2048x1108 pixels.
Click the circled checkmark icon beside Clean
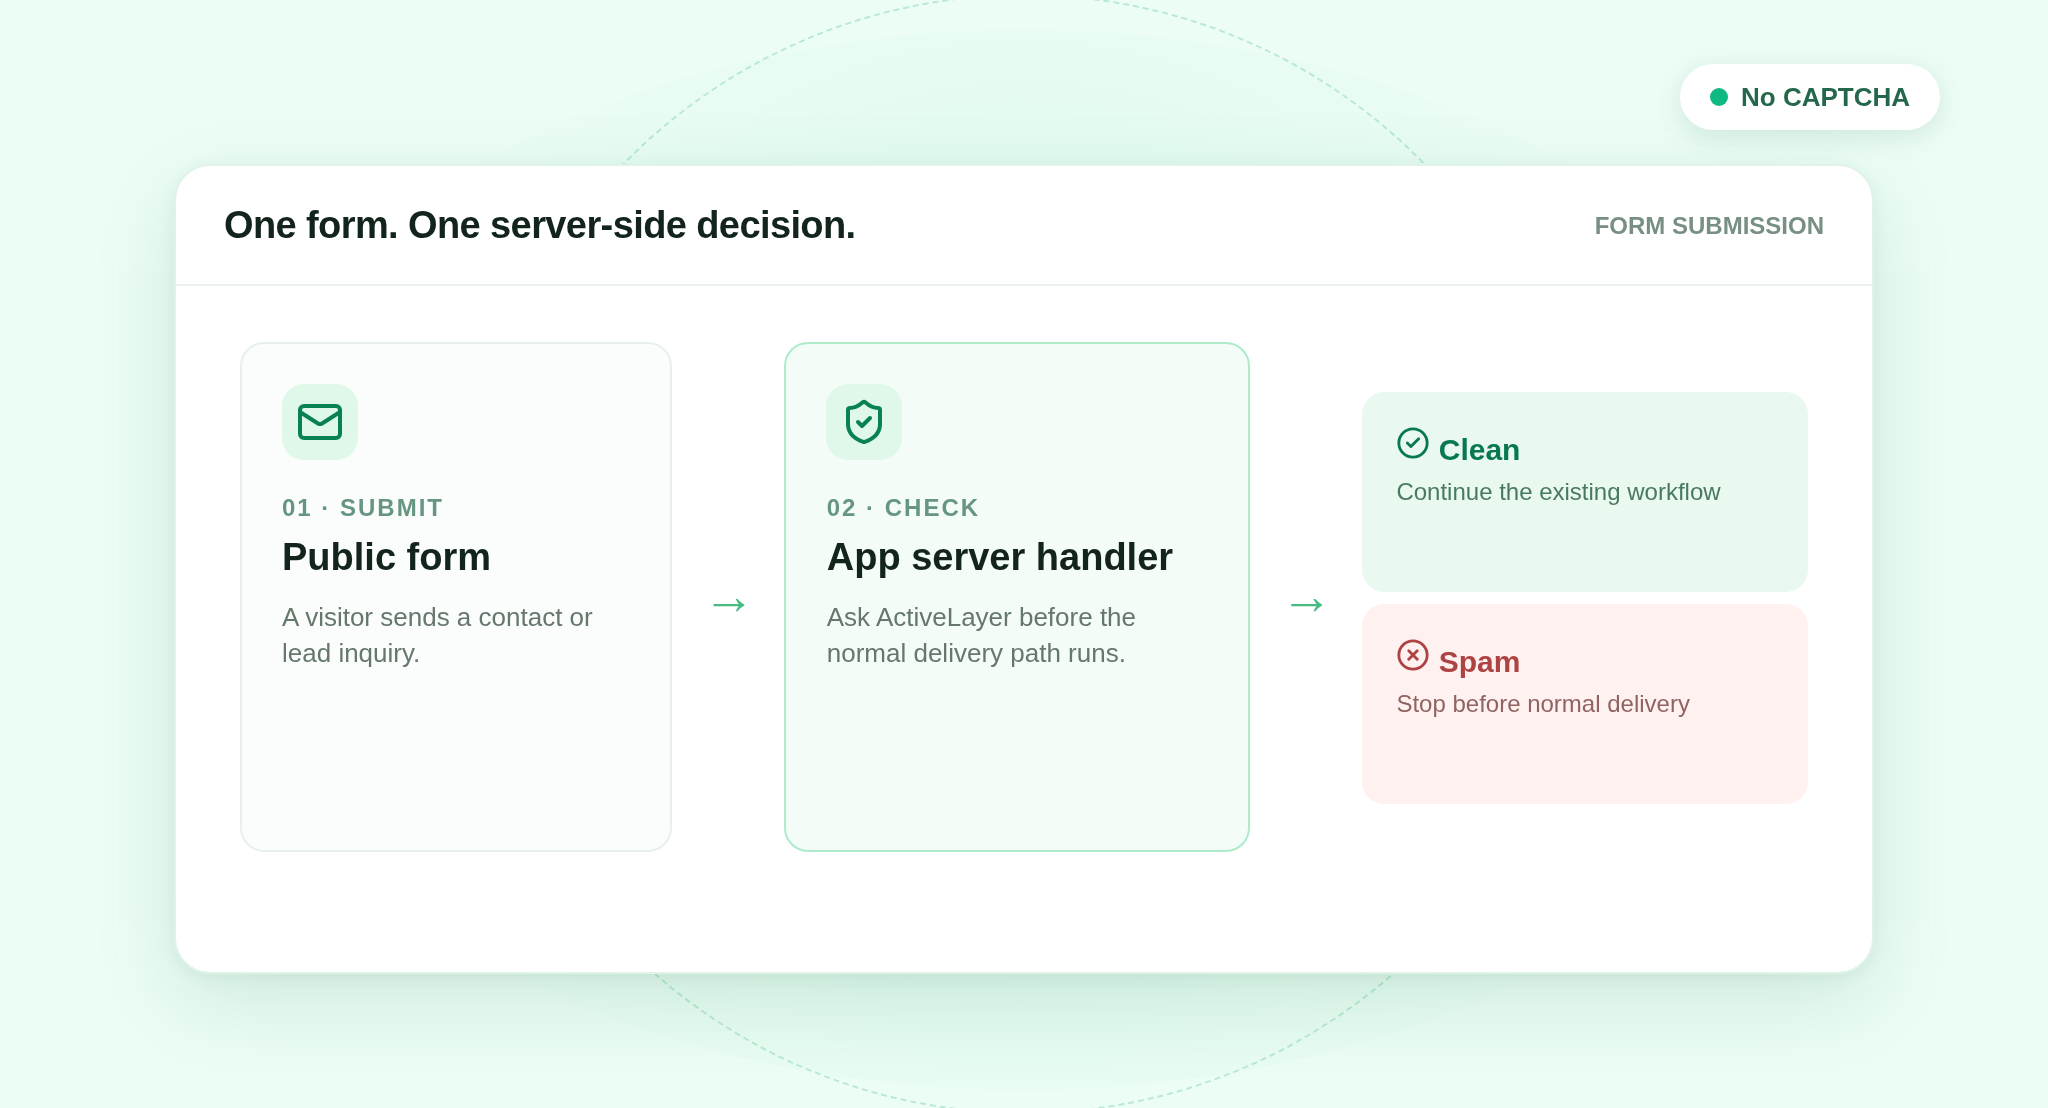1413,443
